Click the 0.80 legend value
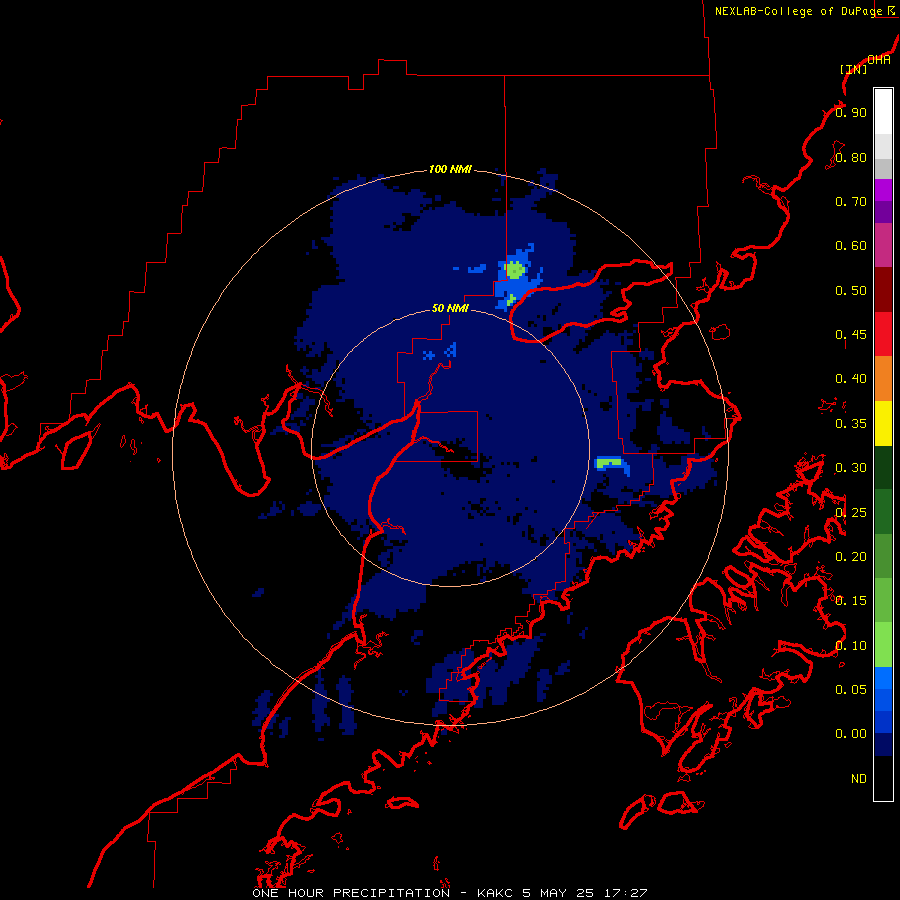This screenshot has height=900, width=900. tap(851, 157)
